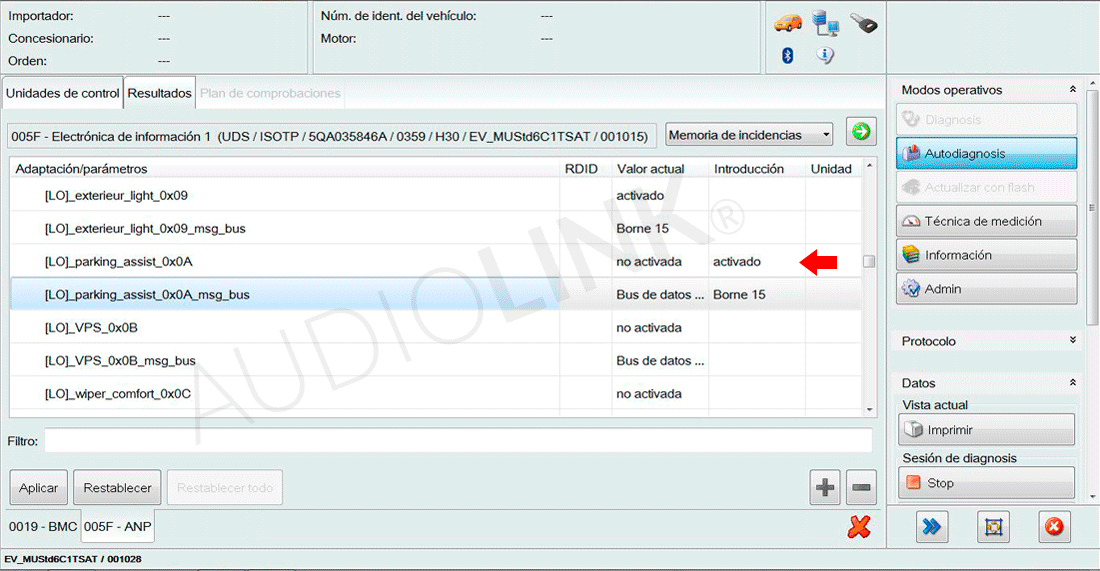
Task: Click the network computers connection icon
Action: [x=825, y=23]
